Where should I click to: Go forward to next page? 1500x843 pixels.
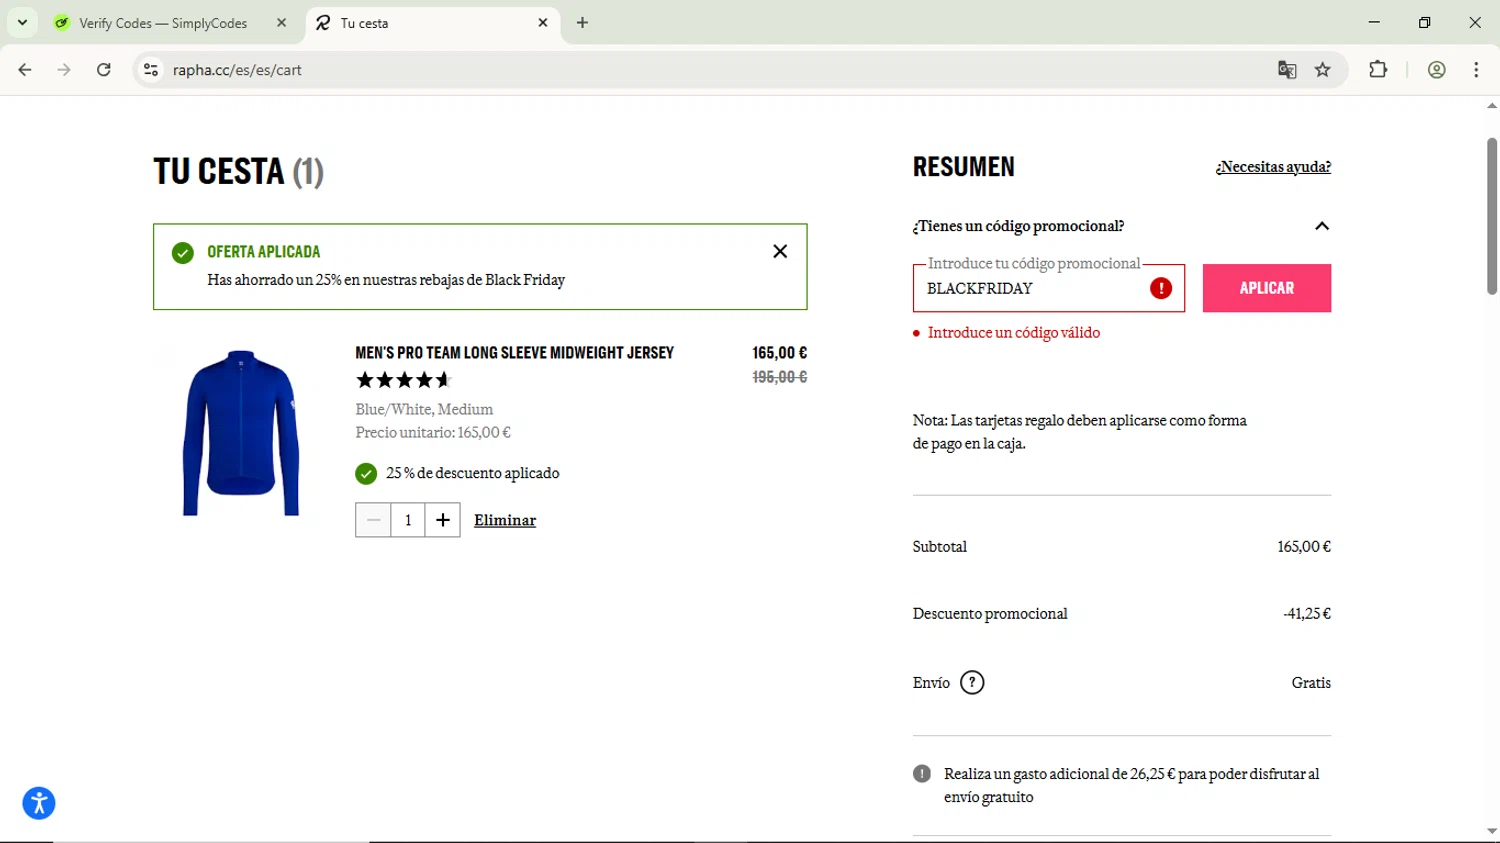(64, 70)
